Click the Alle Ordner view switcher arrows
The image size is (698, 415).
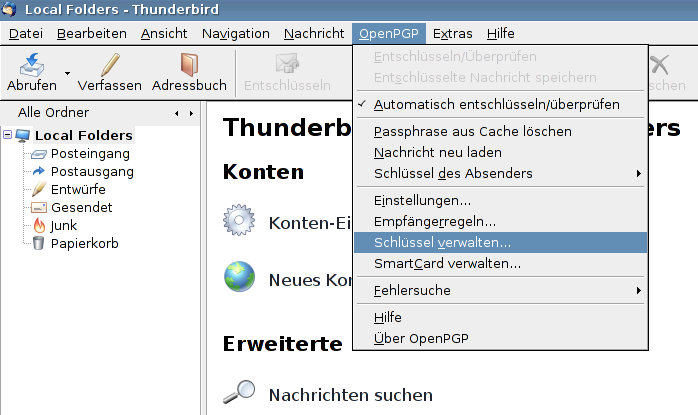182,113
